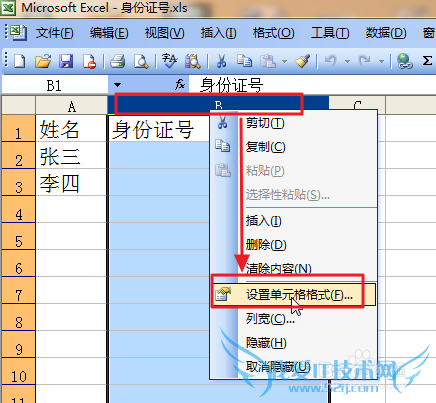This screenshot has height=403, width=436.
Task: Open the 编辑(E) menu
Action: click(x=109, y=33)
